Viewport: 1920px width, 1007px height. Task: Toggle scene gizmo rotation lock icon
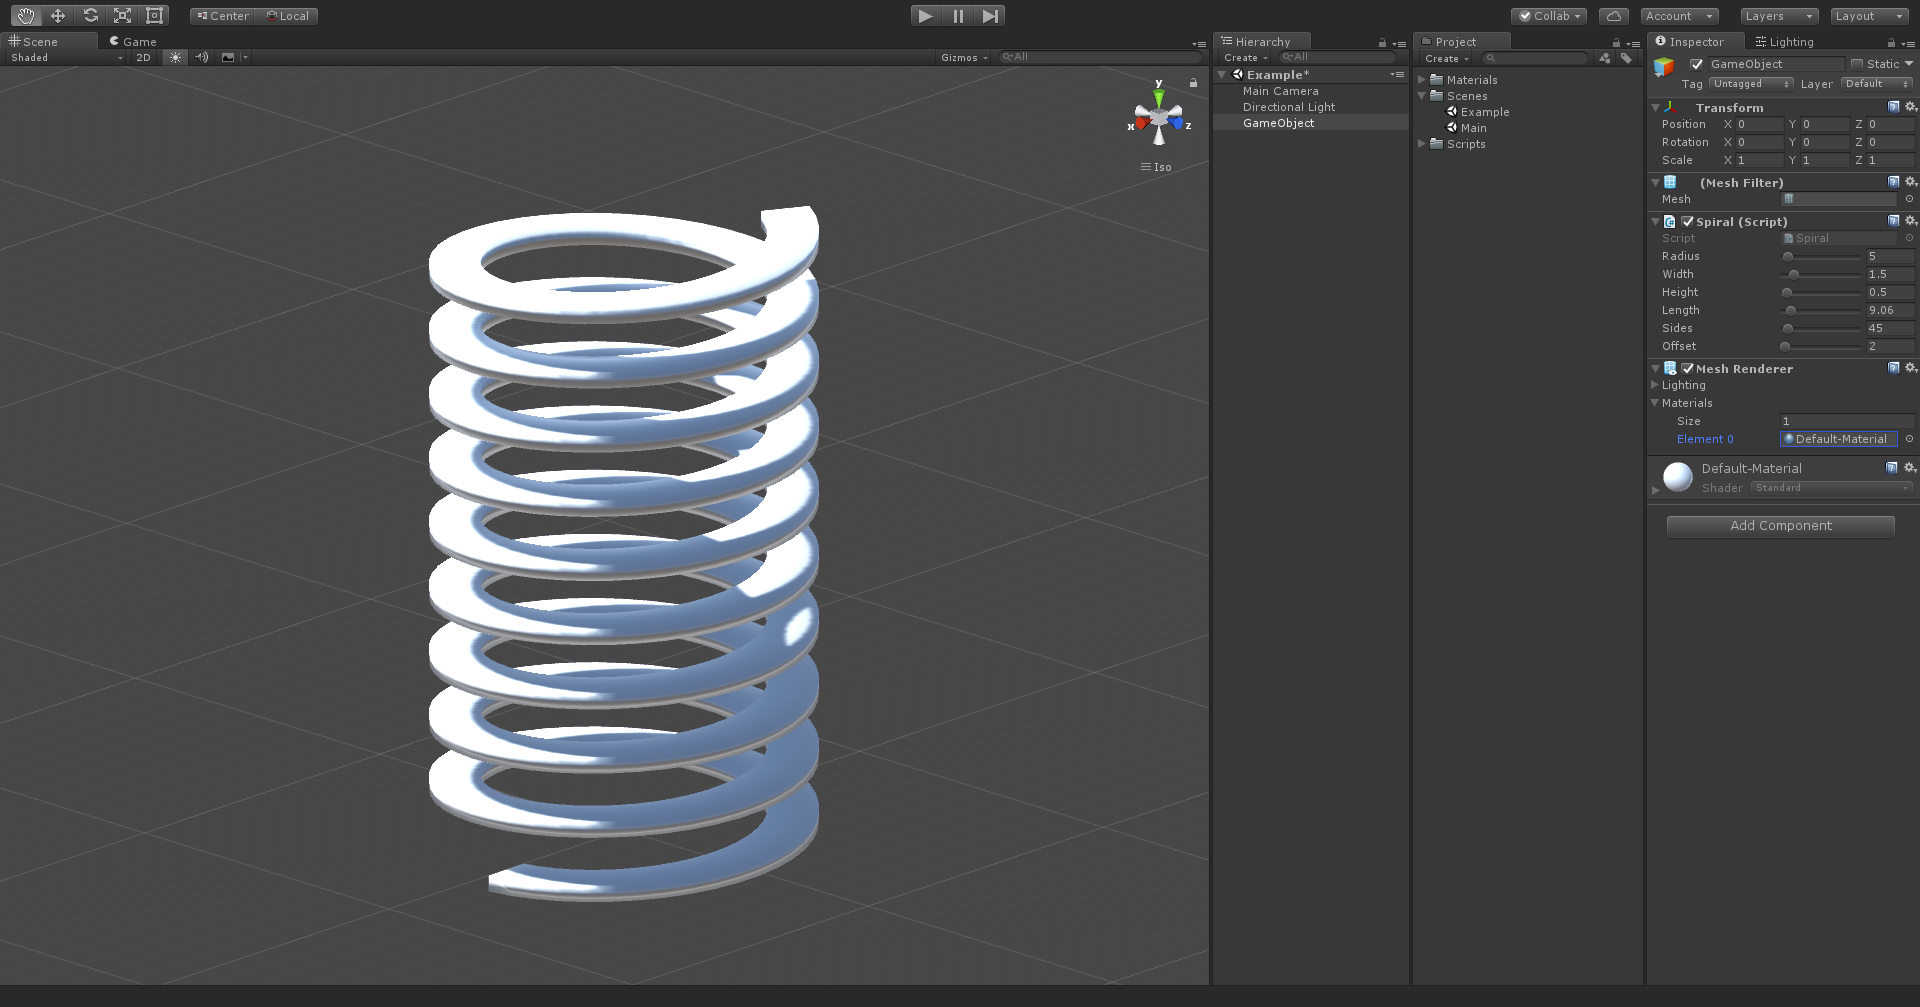pyautogui.click(x=1193, y=83)
